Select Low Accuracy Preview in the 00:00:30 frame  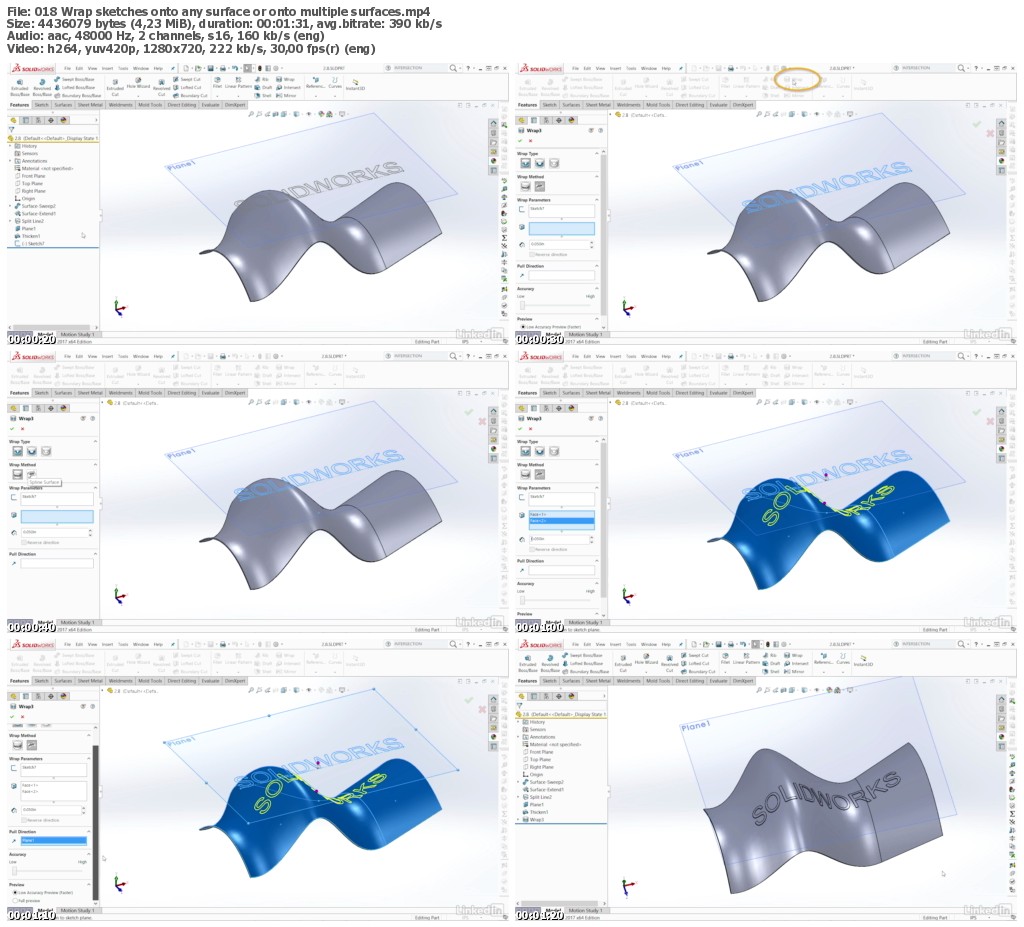(522, 327)
